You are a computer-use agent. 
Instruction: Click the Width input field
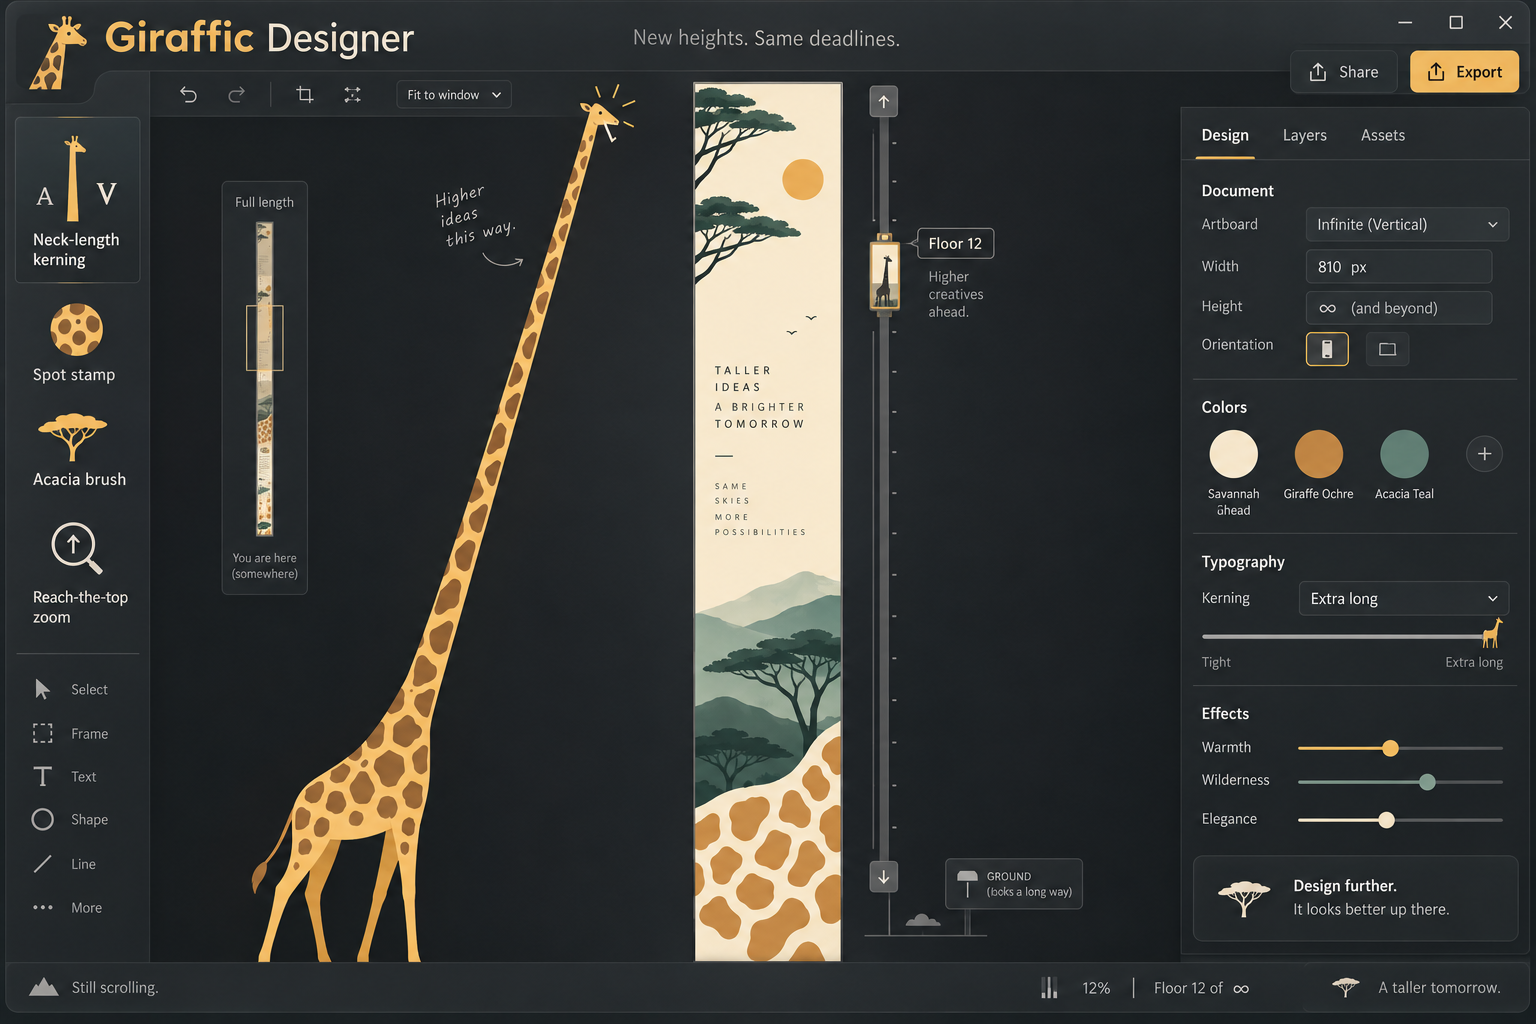[x=1399, y=267]
